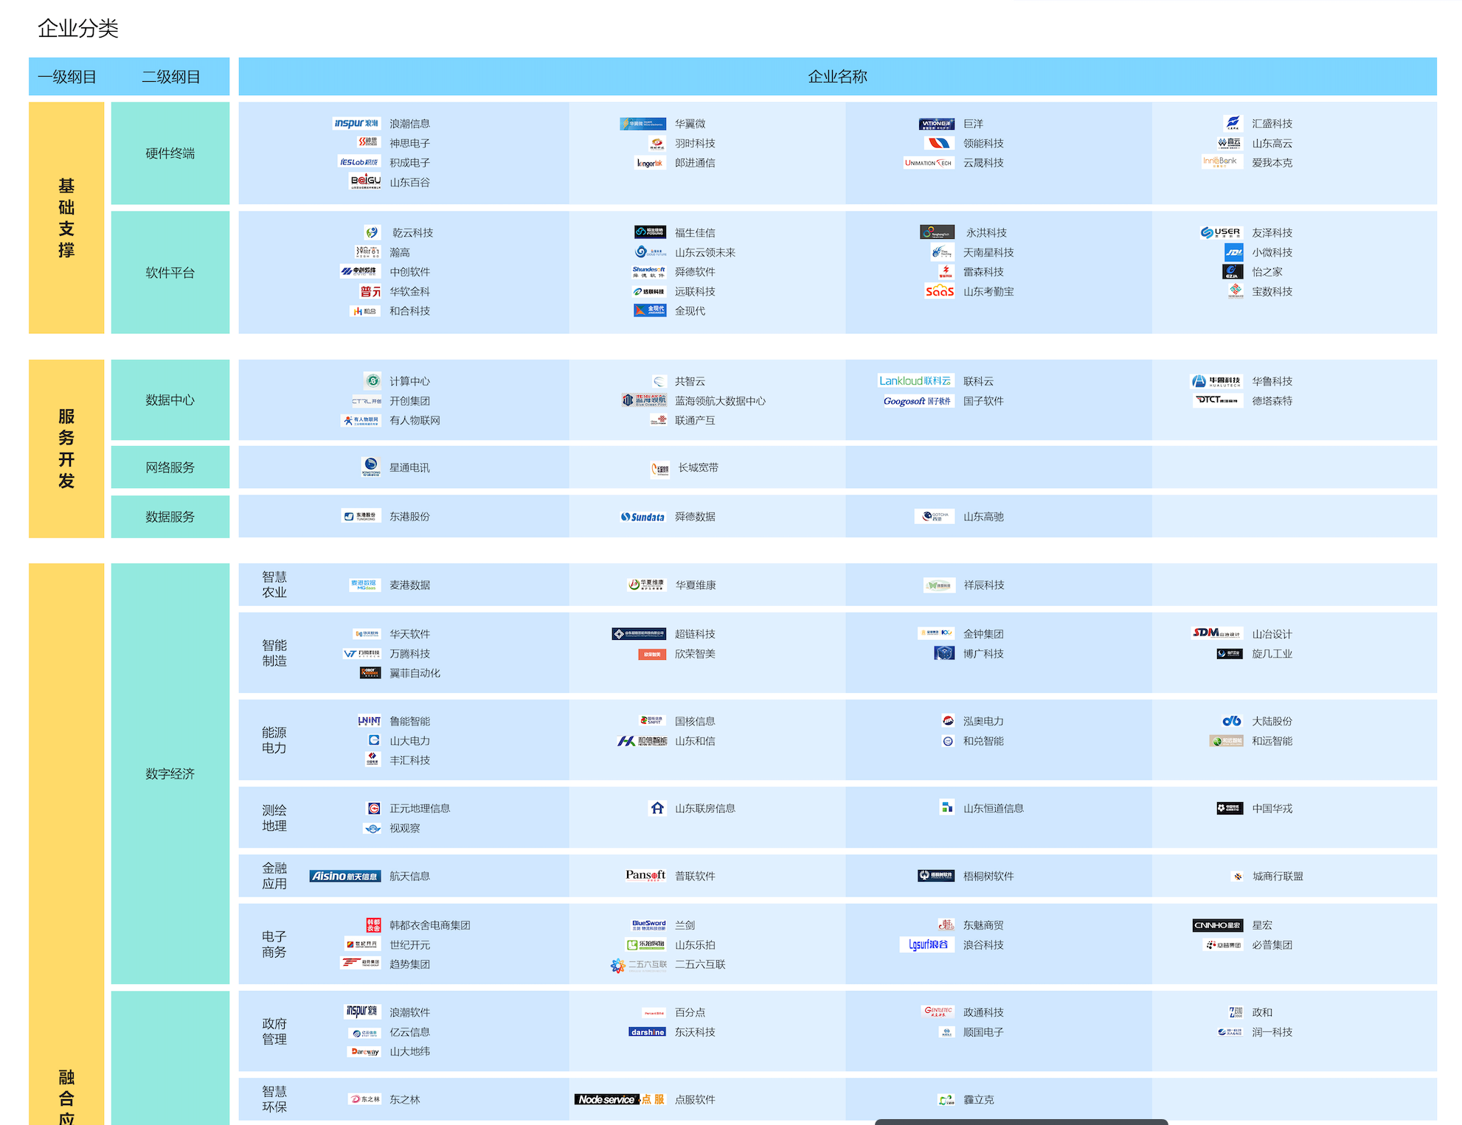
Task: Click the 智能制造 sub-category label
Action: (274, 653)
